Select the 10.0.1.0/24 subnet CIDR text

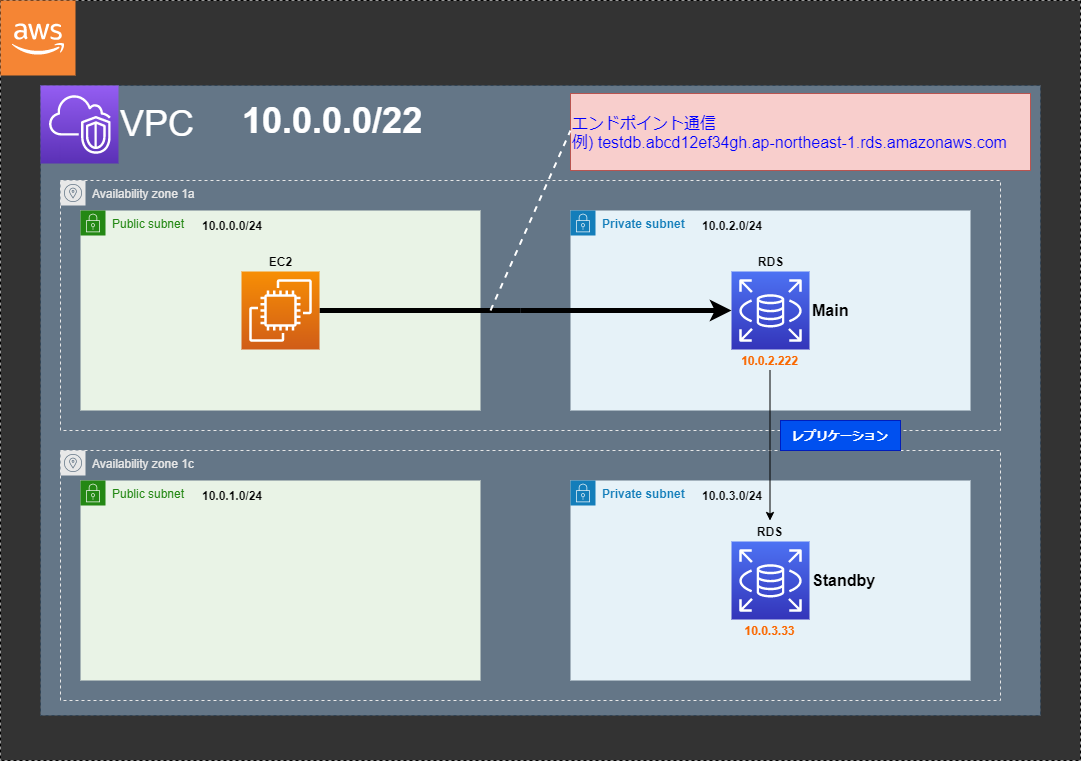[232, 496]
